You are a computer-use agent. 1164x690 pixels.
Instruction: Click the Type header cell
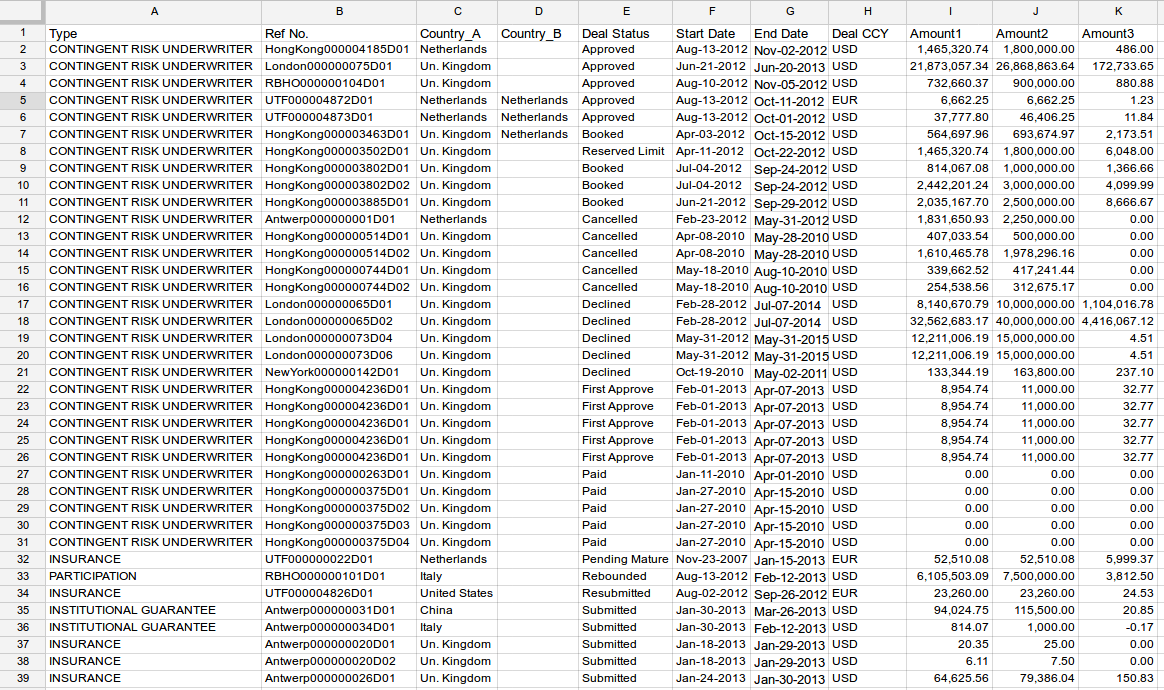(x=153, y=34)
